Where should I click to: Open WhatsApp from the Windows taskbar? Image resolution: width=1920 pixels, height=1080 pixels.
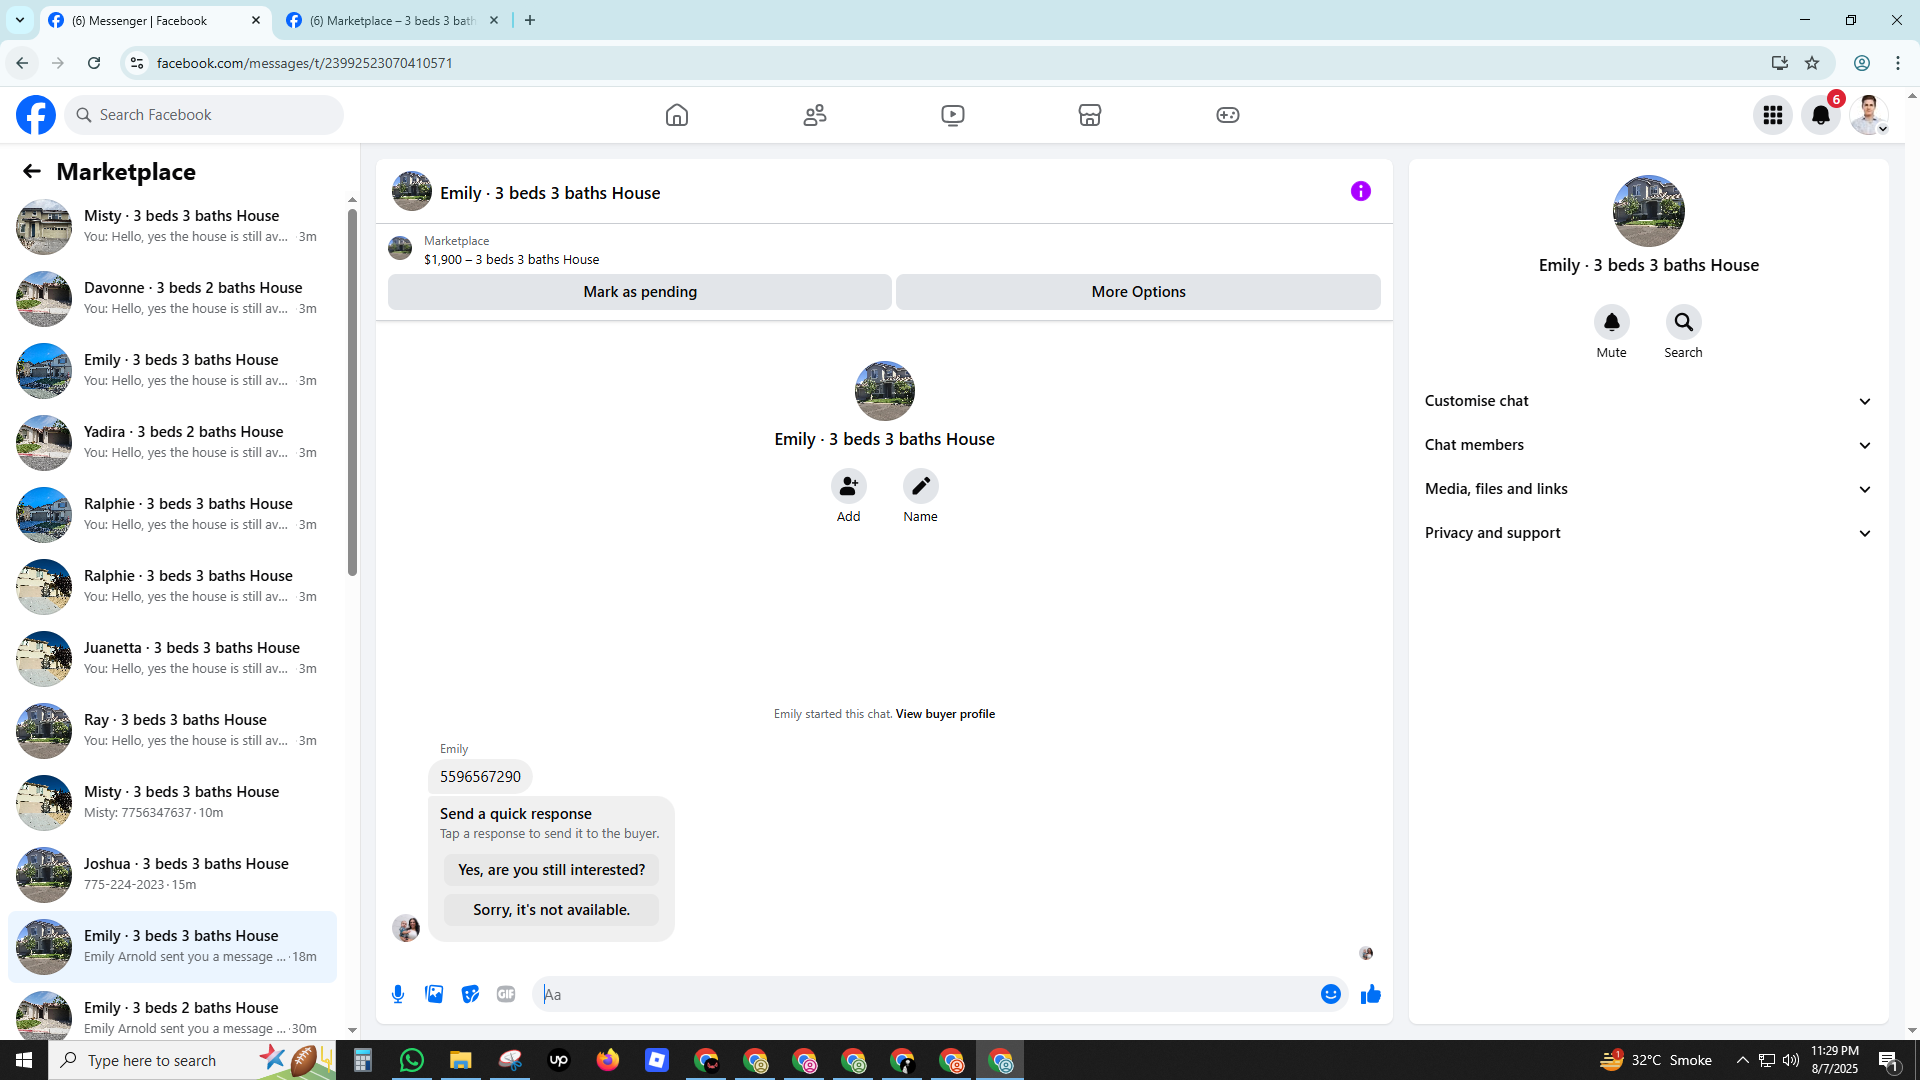(411, 1060)
